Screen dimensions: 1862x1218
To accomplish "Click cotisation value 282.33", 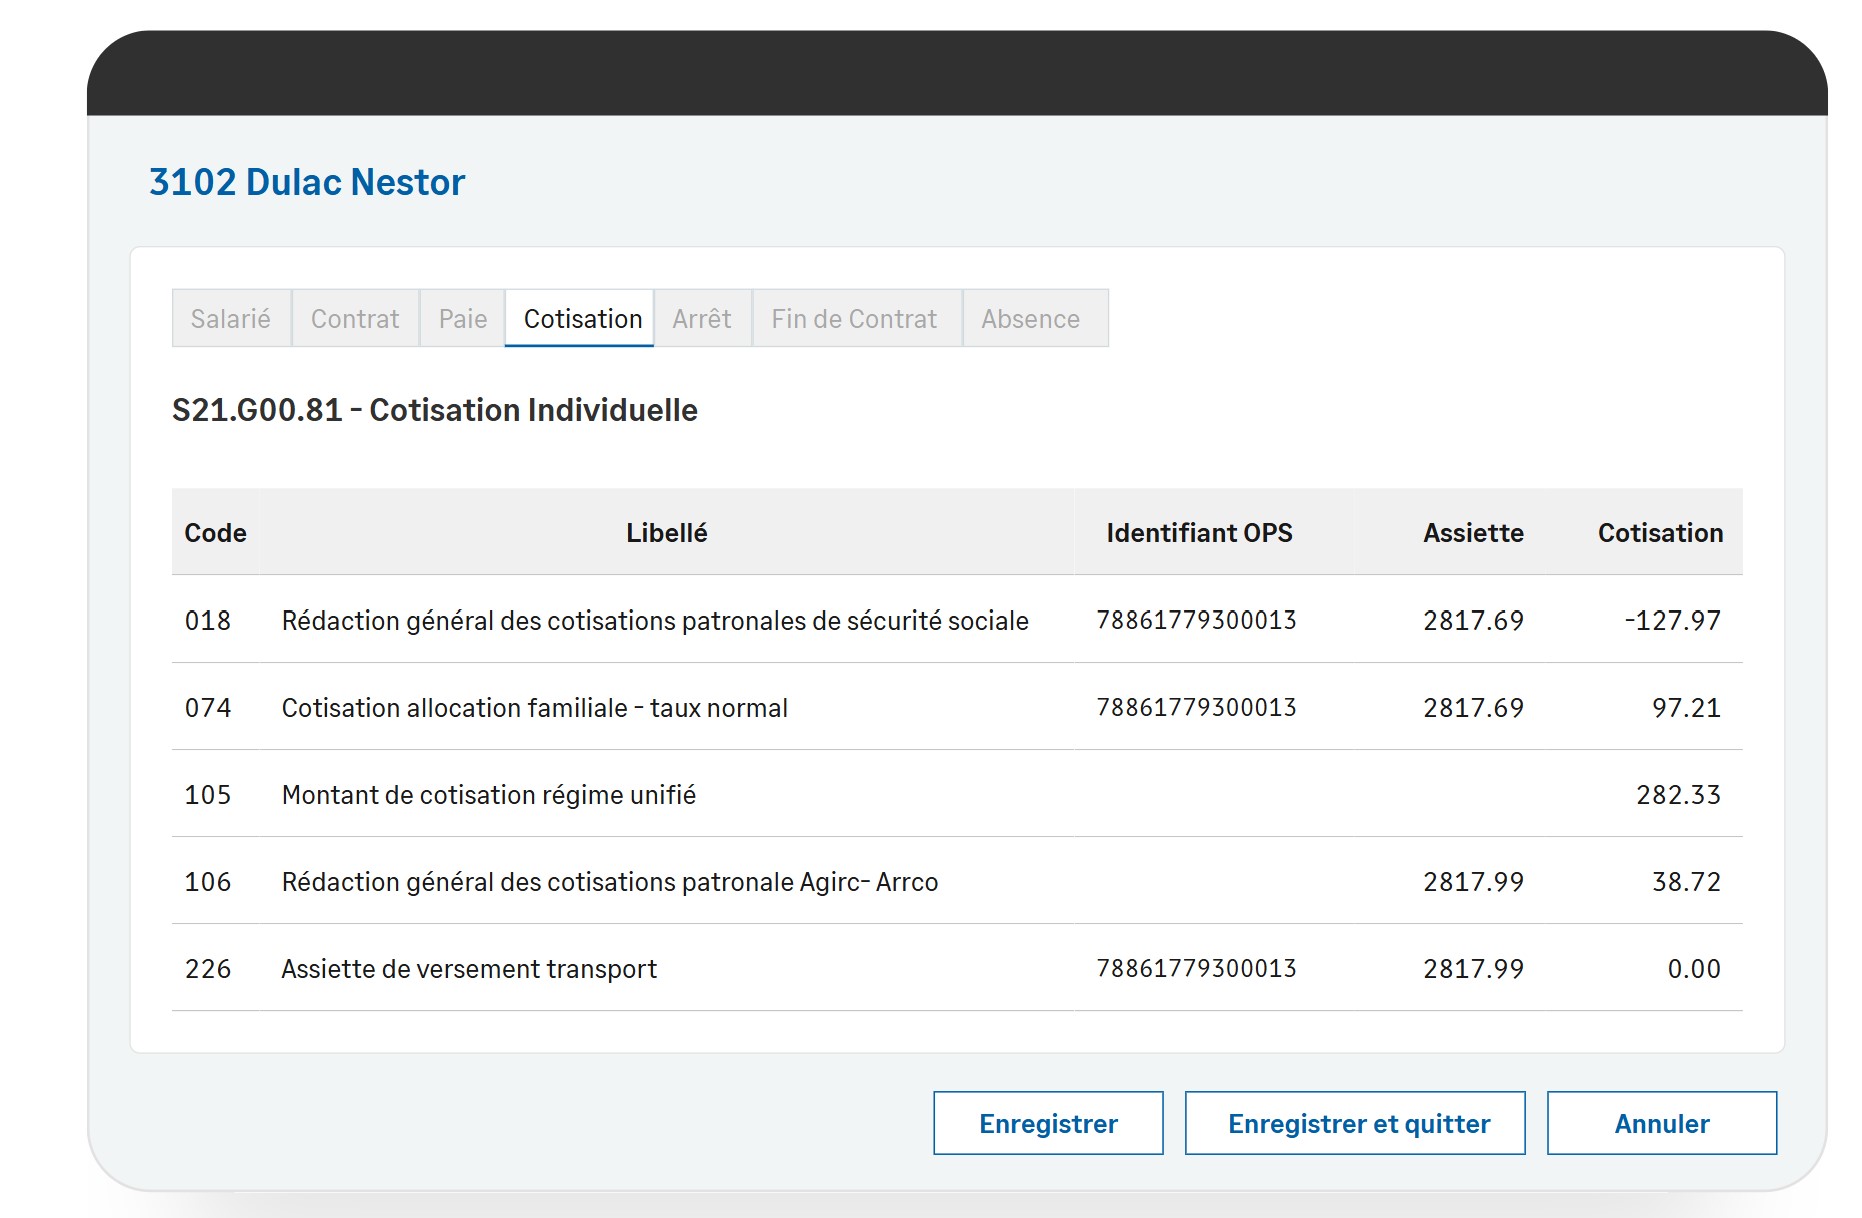I will tap(1678, 795).
